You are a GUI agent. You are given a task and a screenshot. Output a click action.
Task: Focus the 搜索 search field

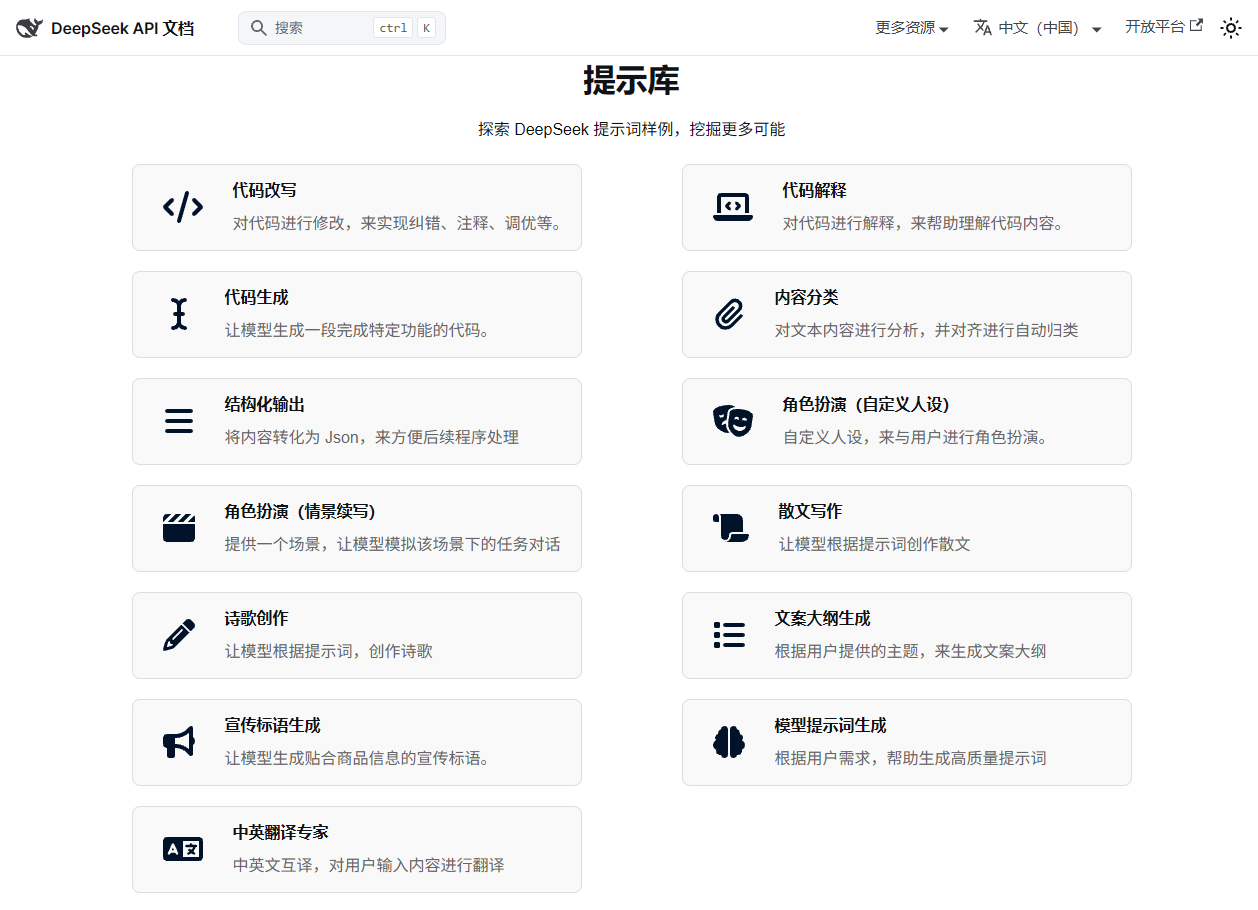tap(342, 28)
